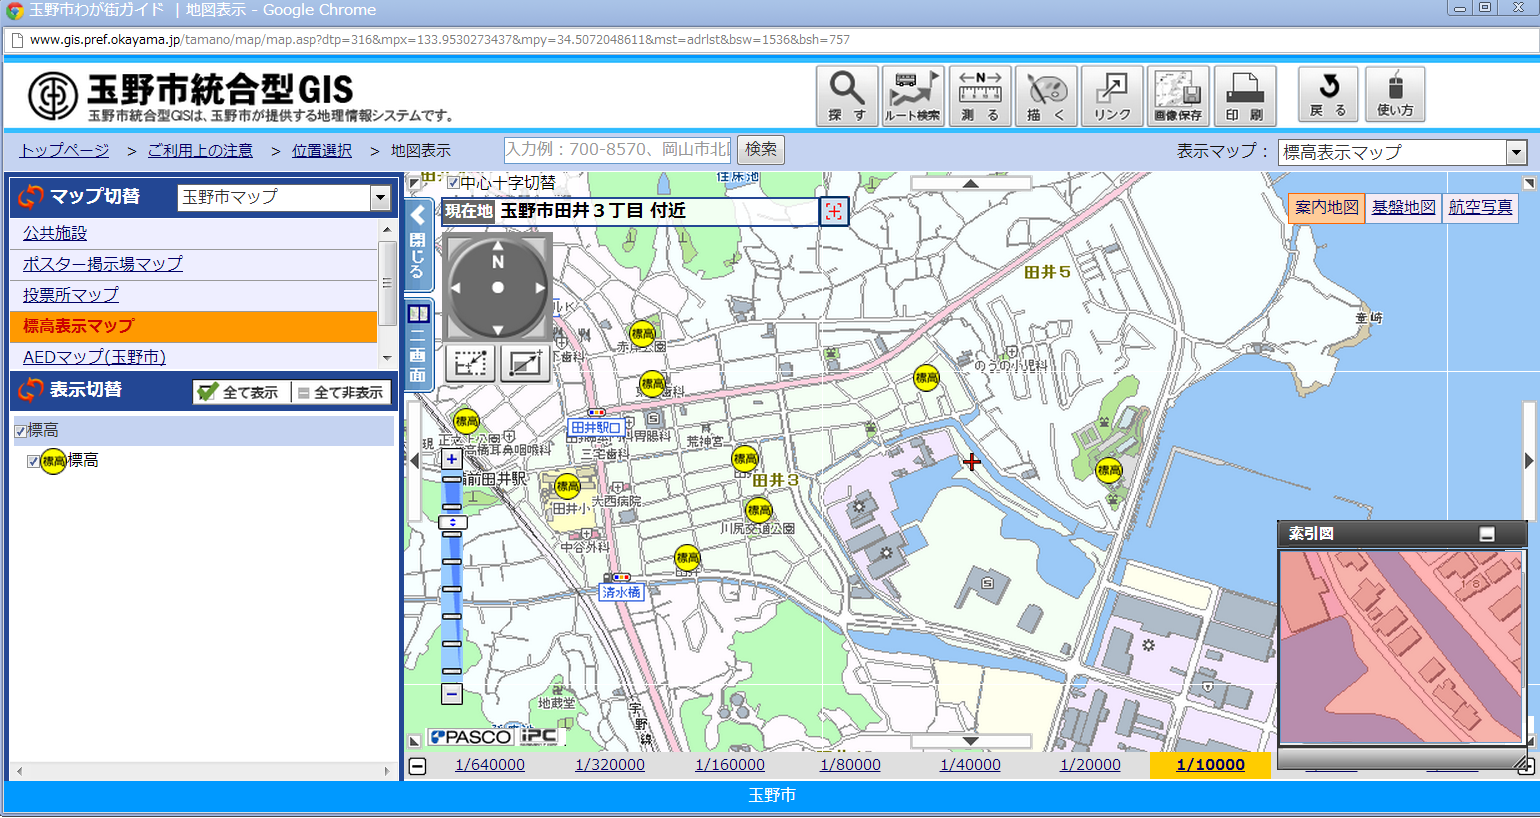Select the diagonal-arrow tool beside rectangle zoom
The height and width of the screenshot is (818, 1540).
click(525, 363)
